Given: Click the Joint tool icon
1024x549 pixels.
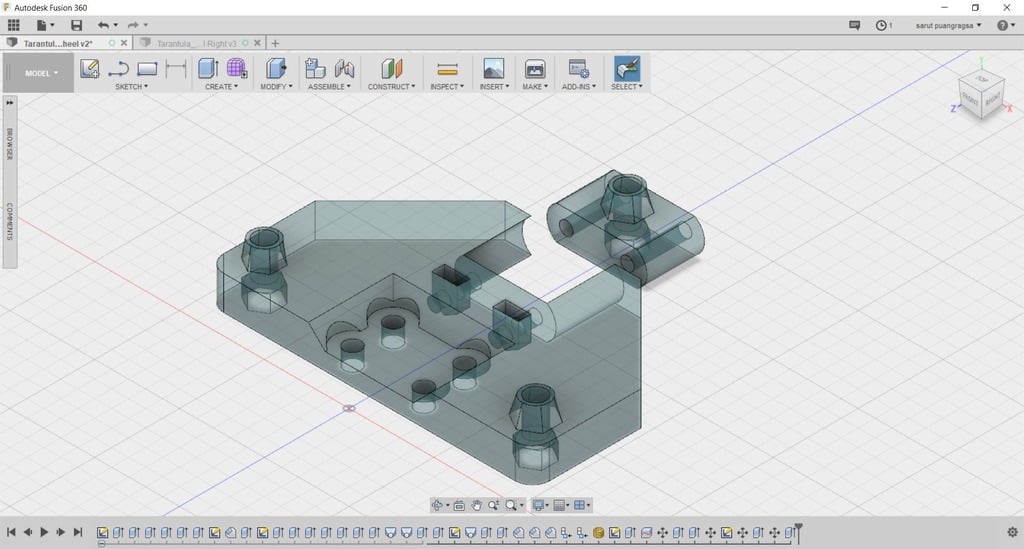Looking at the screenshot, I should 344,69.
